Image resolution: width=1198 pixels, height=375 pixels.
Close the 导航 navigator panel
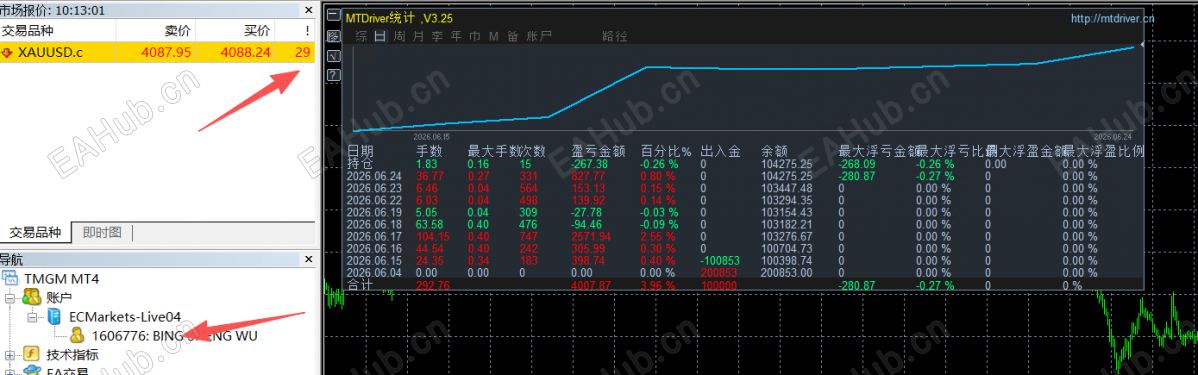(308, 259)
